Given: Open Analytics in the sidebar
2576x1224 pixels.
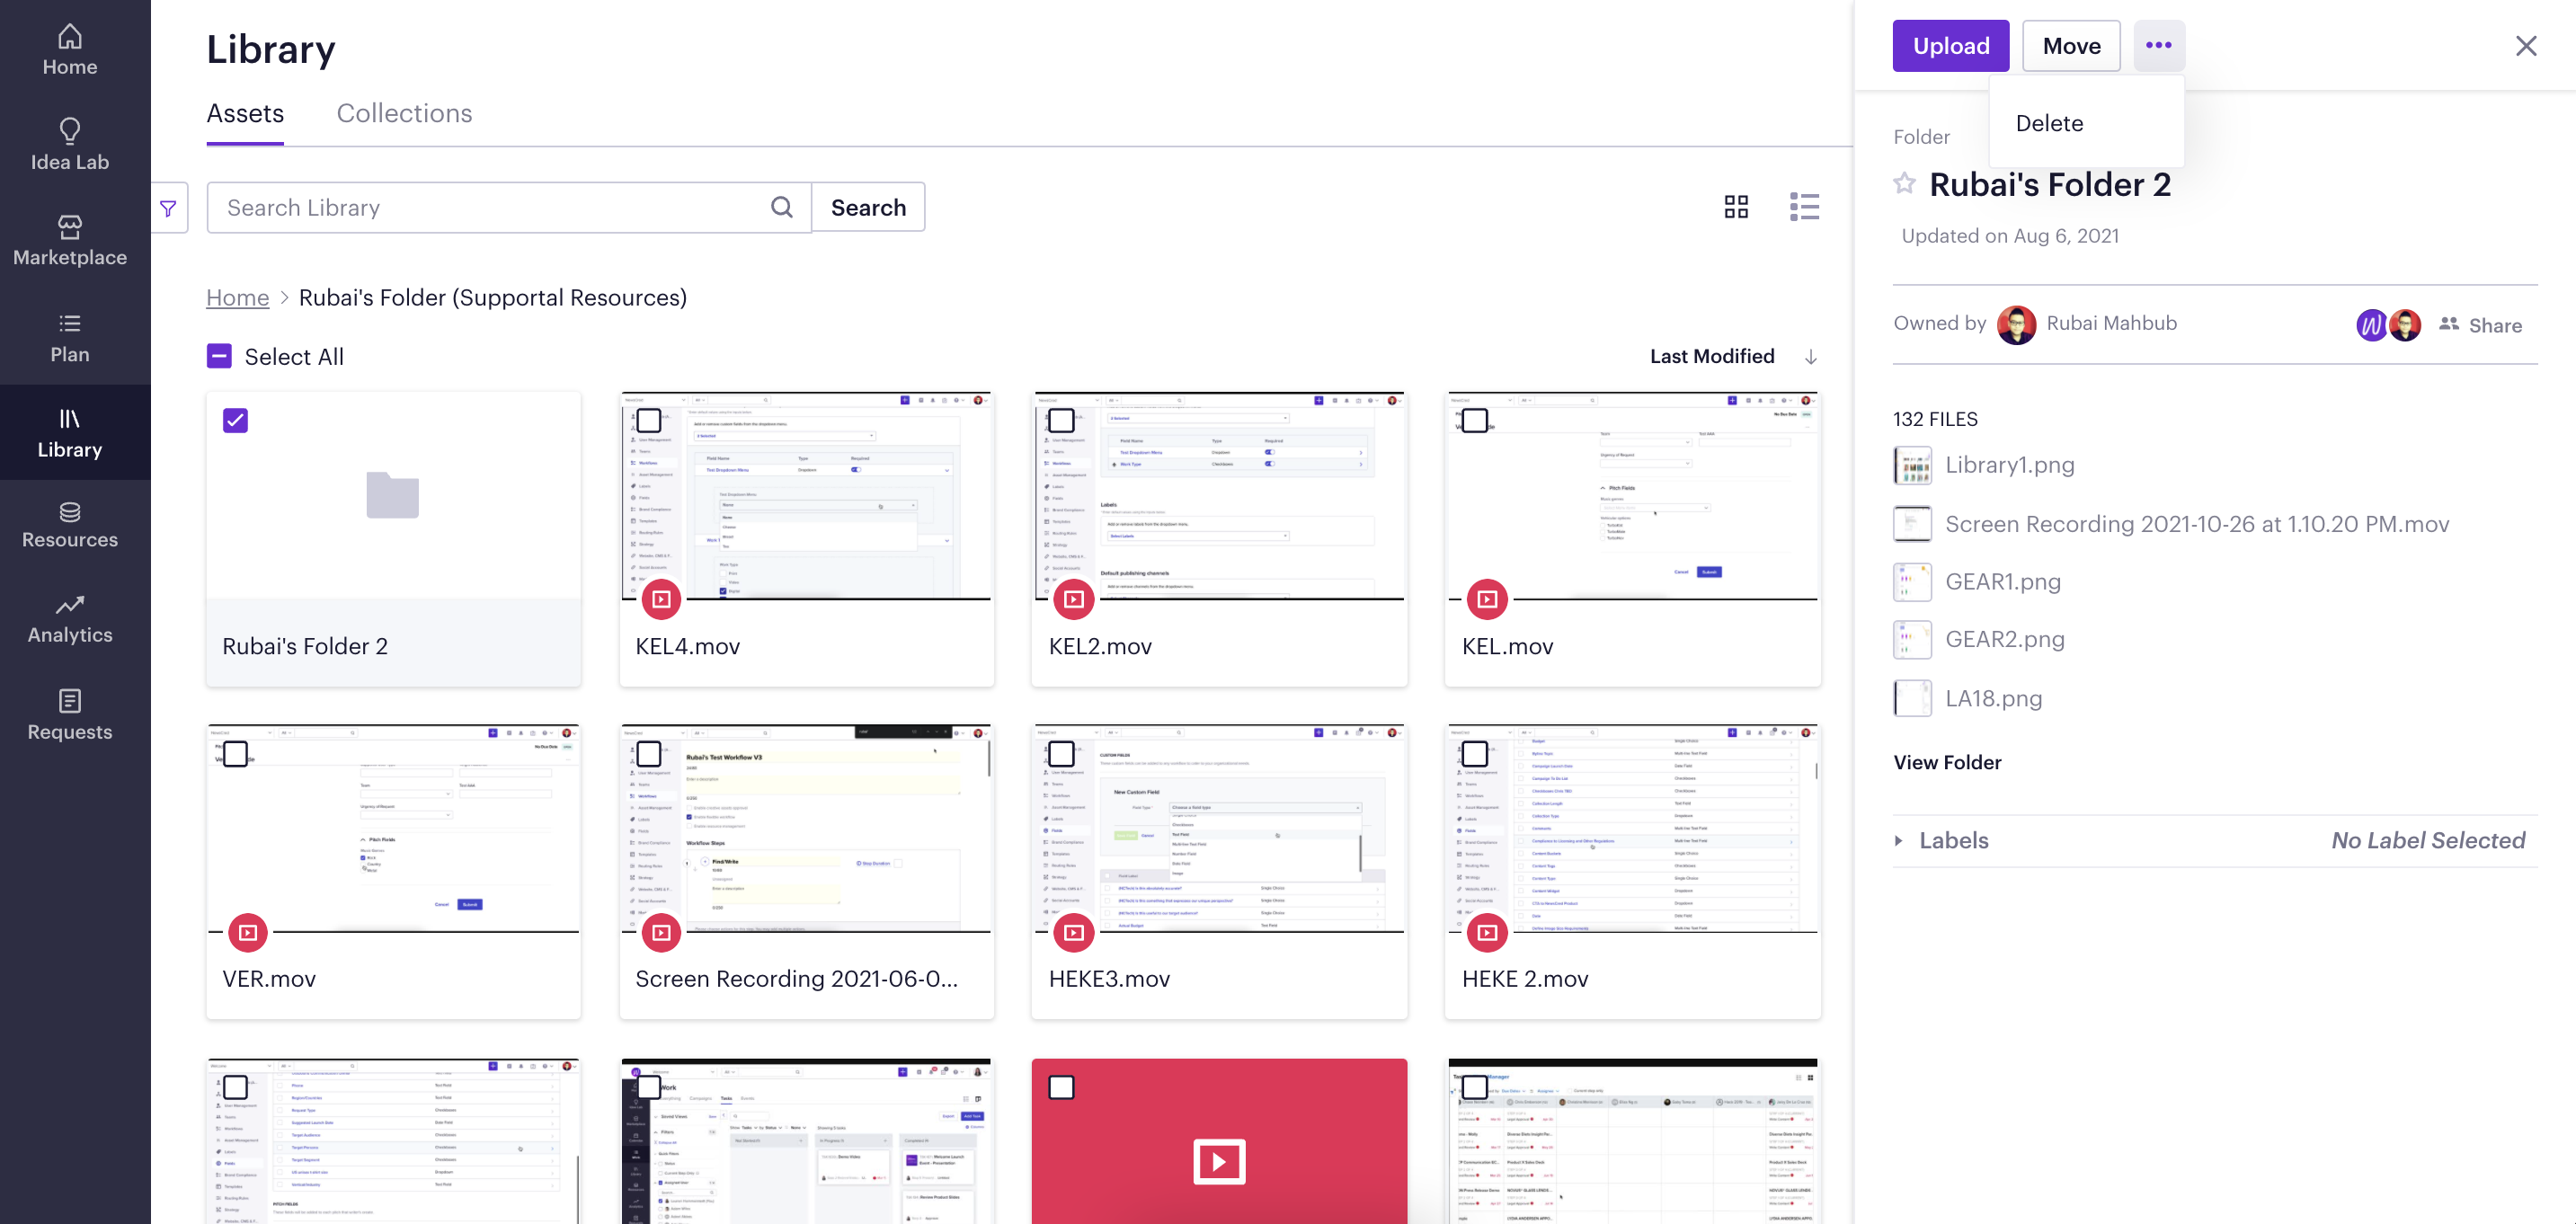Looking at the screenshot, I should point(69,620).
